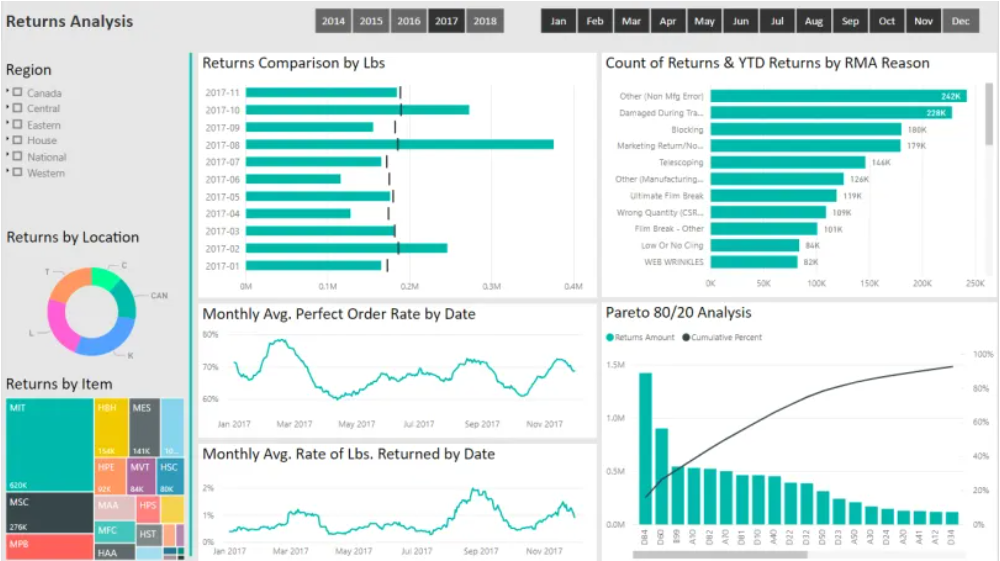Select the MPB tile in the treemap
Image resolution: width=1000 pixels, height=561 pixels.
click(50, 547)
